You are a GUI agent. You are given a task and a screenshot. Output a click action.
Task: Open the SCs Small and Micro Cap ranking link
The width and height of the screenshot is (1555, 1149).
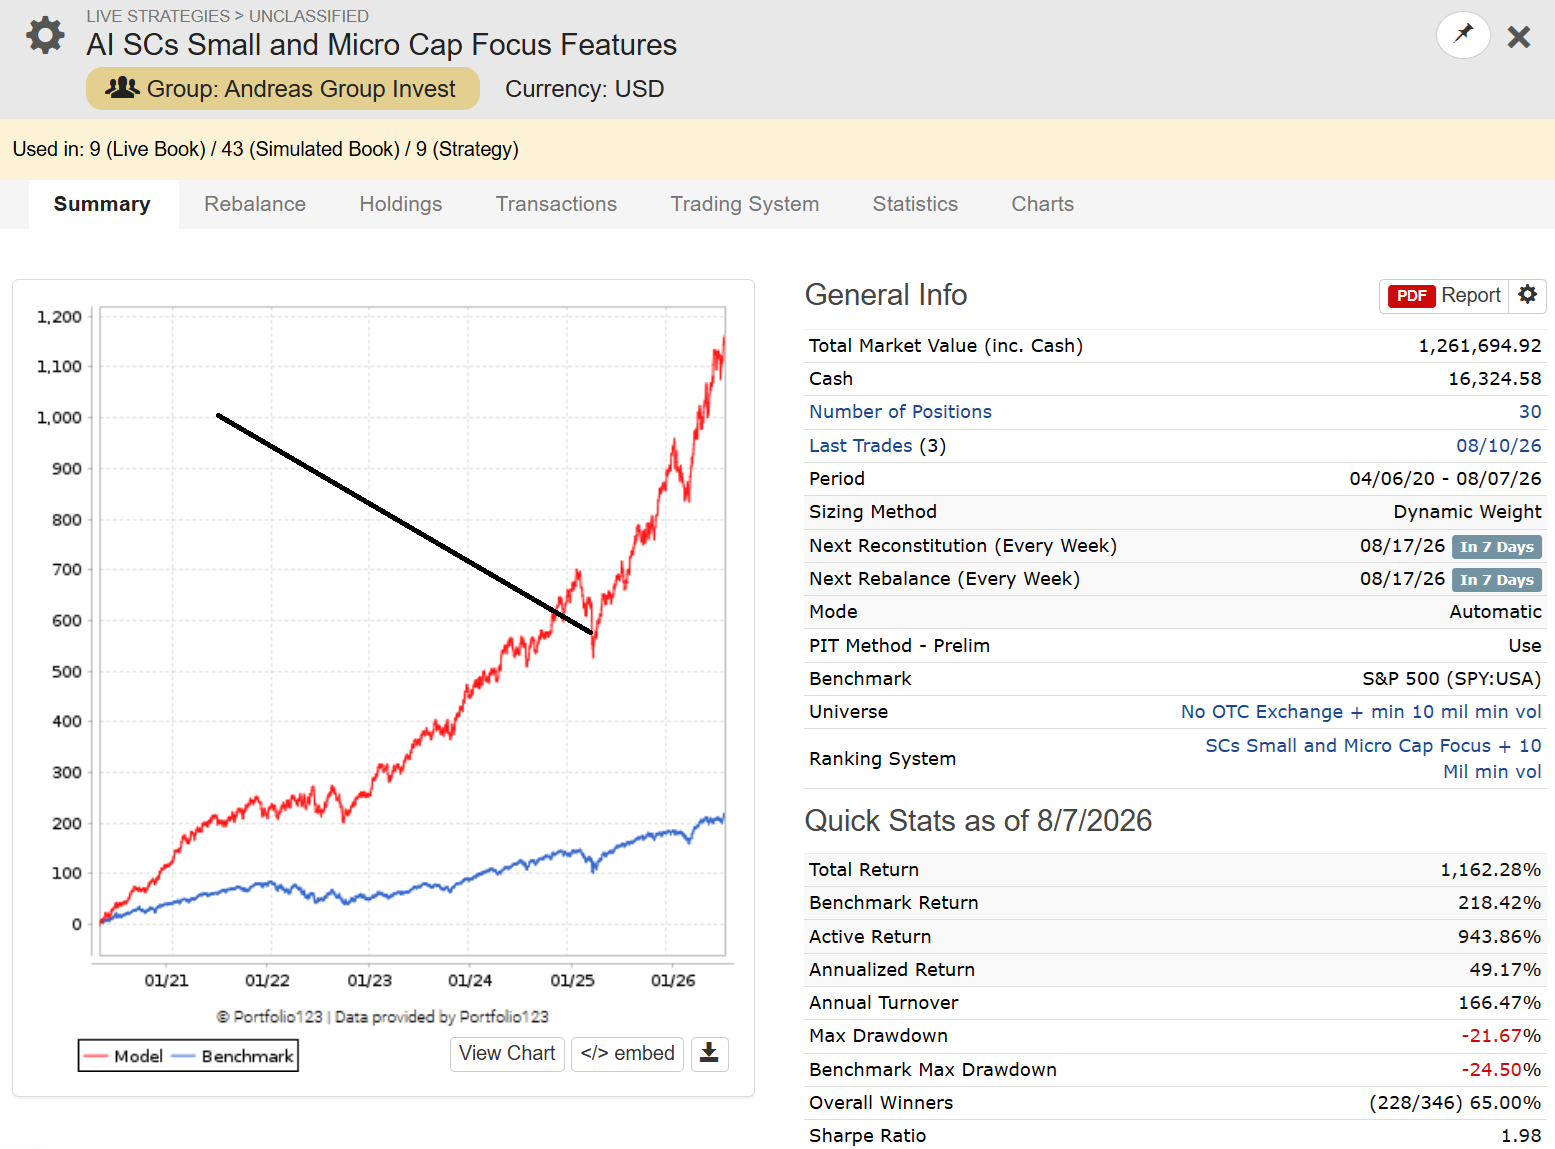[1373, 759]
